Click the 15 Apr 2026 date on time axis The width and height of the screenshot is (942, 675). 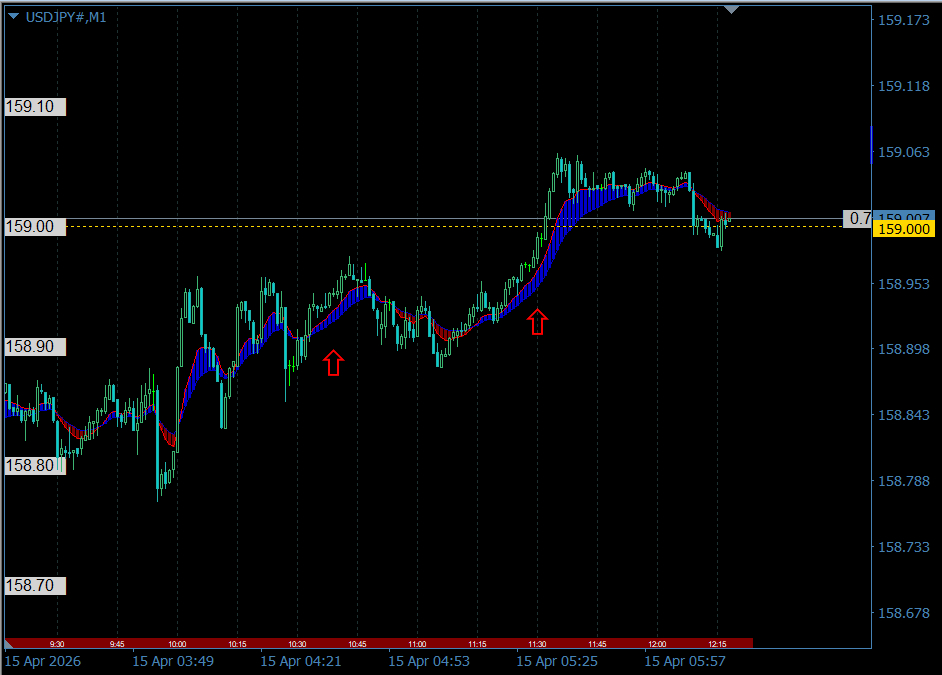tap(43, 661)
